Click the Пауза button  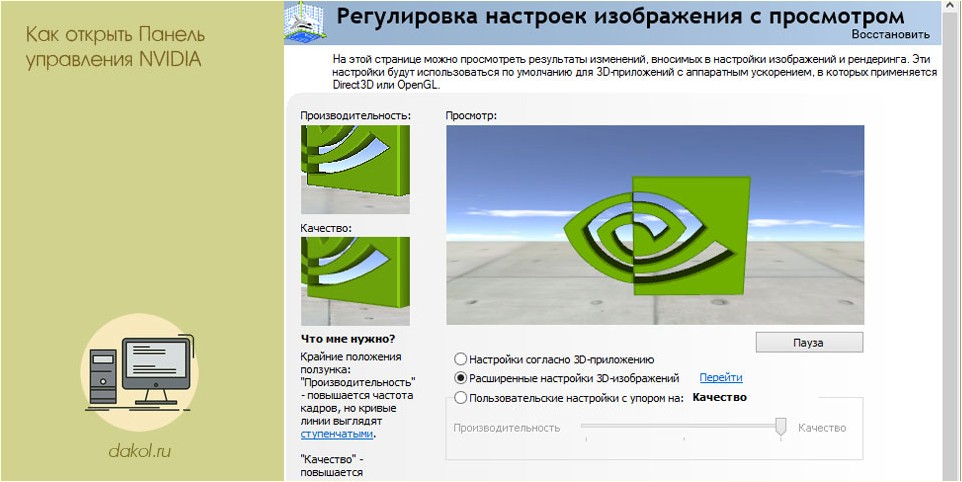[x=809, y=342]
